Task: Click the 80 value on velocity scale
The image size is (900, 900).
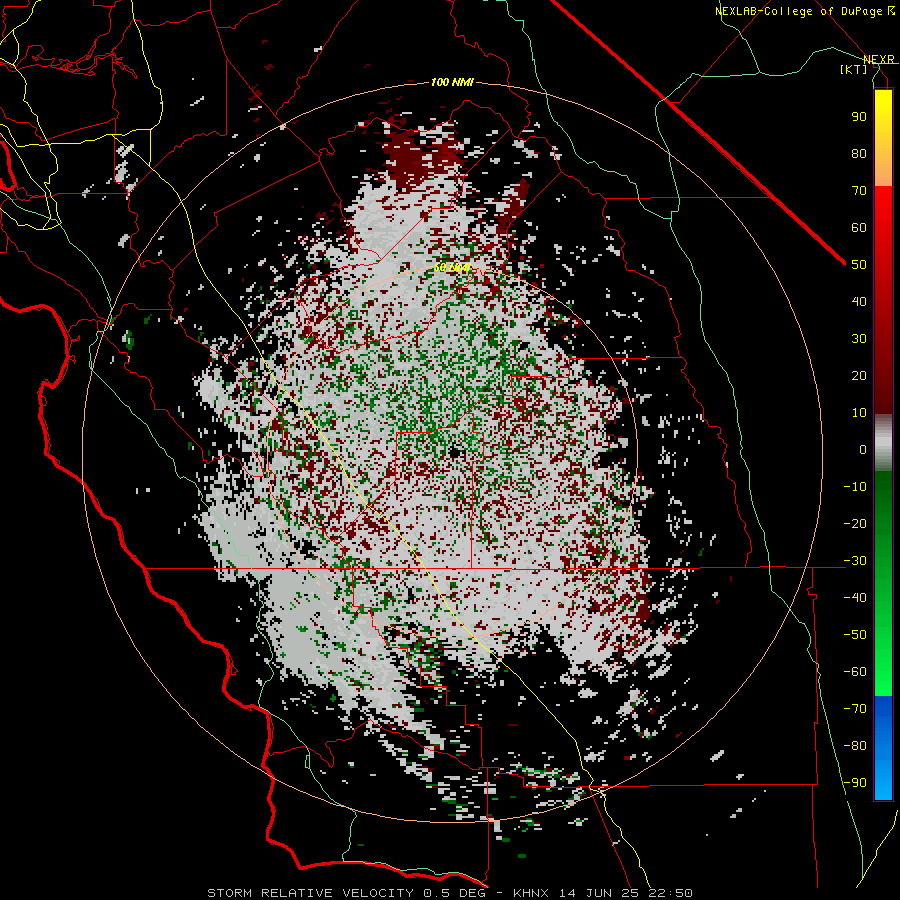Action: (859, 153)
